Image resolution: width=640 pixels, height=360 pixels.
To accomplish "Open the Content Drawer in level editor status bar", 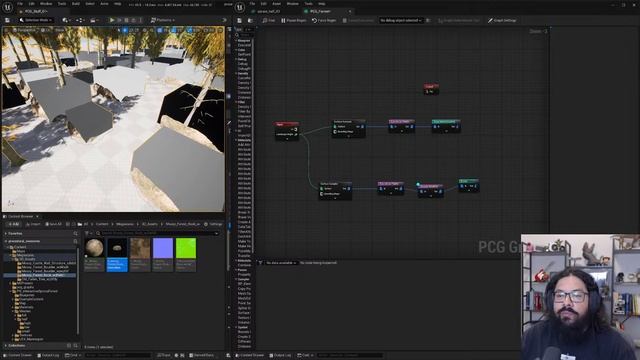I will (18, 356).
